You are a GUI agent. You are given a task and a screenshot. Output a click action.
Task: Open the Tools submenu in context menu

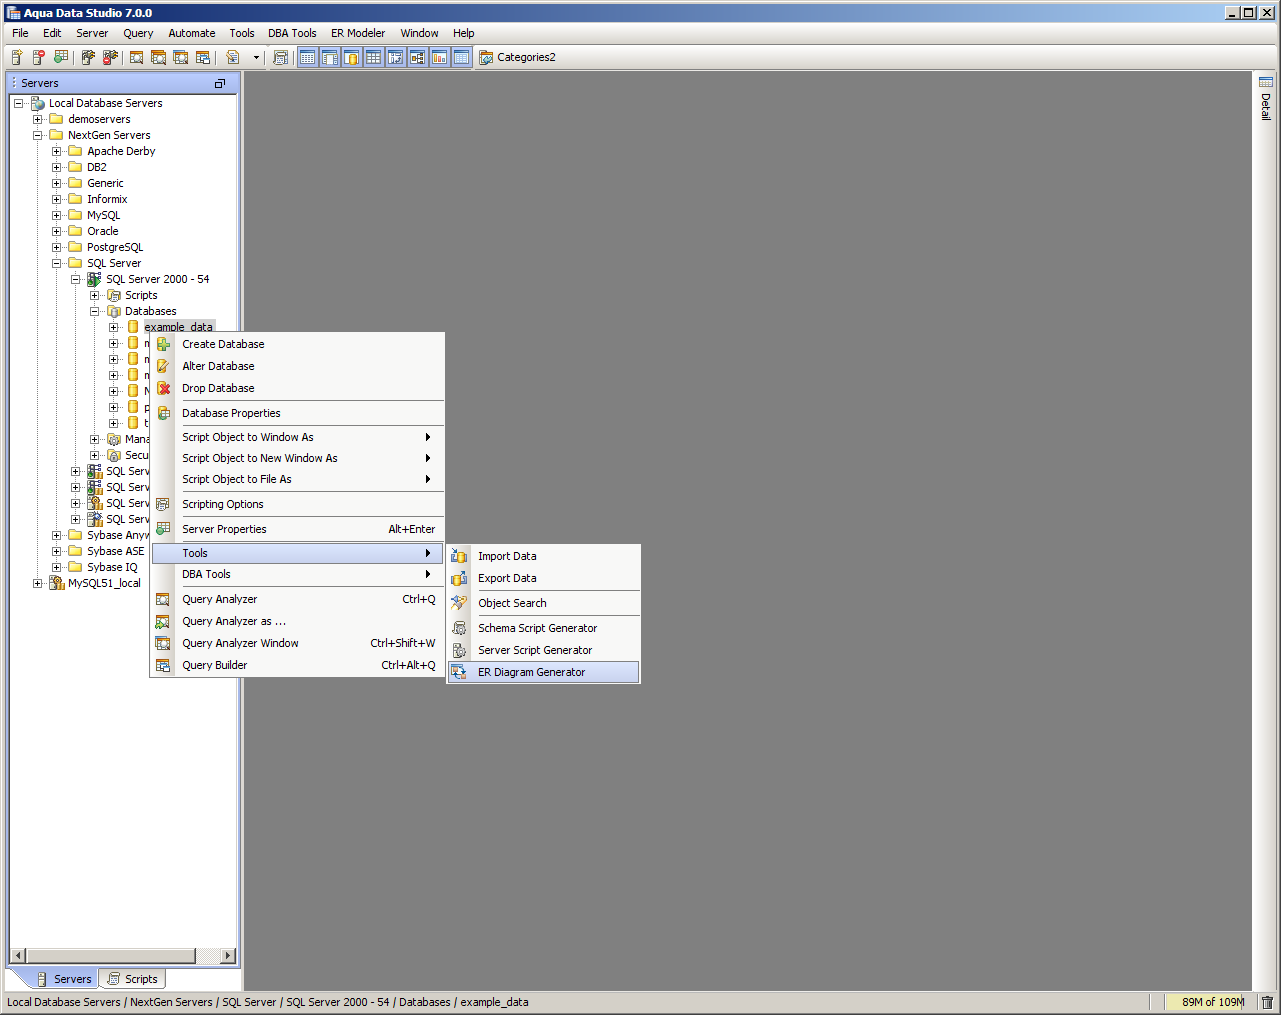[297, 553]
